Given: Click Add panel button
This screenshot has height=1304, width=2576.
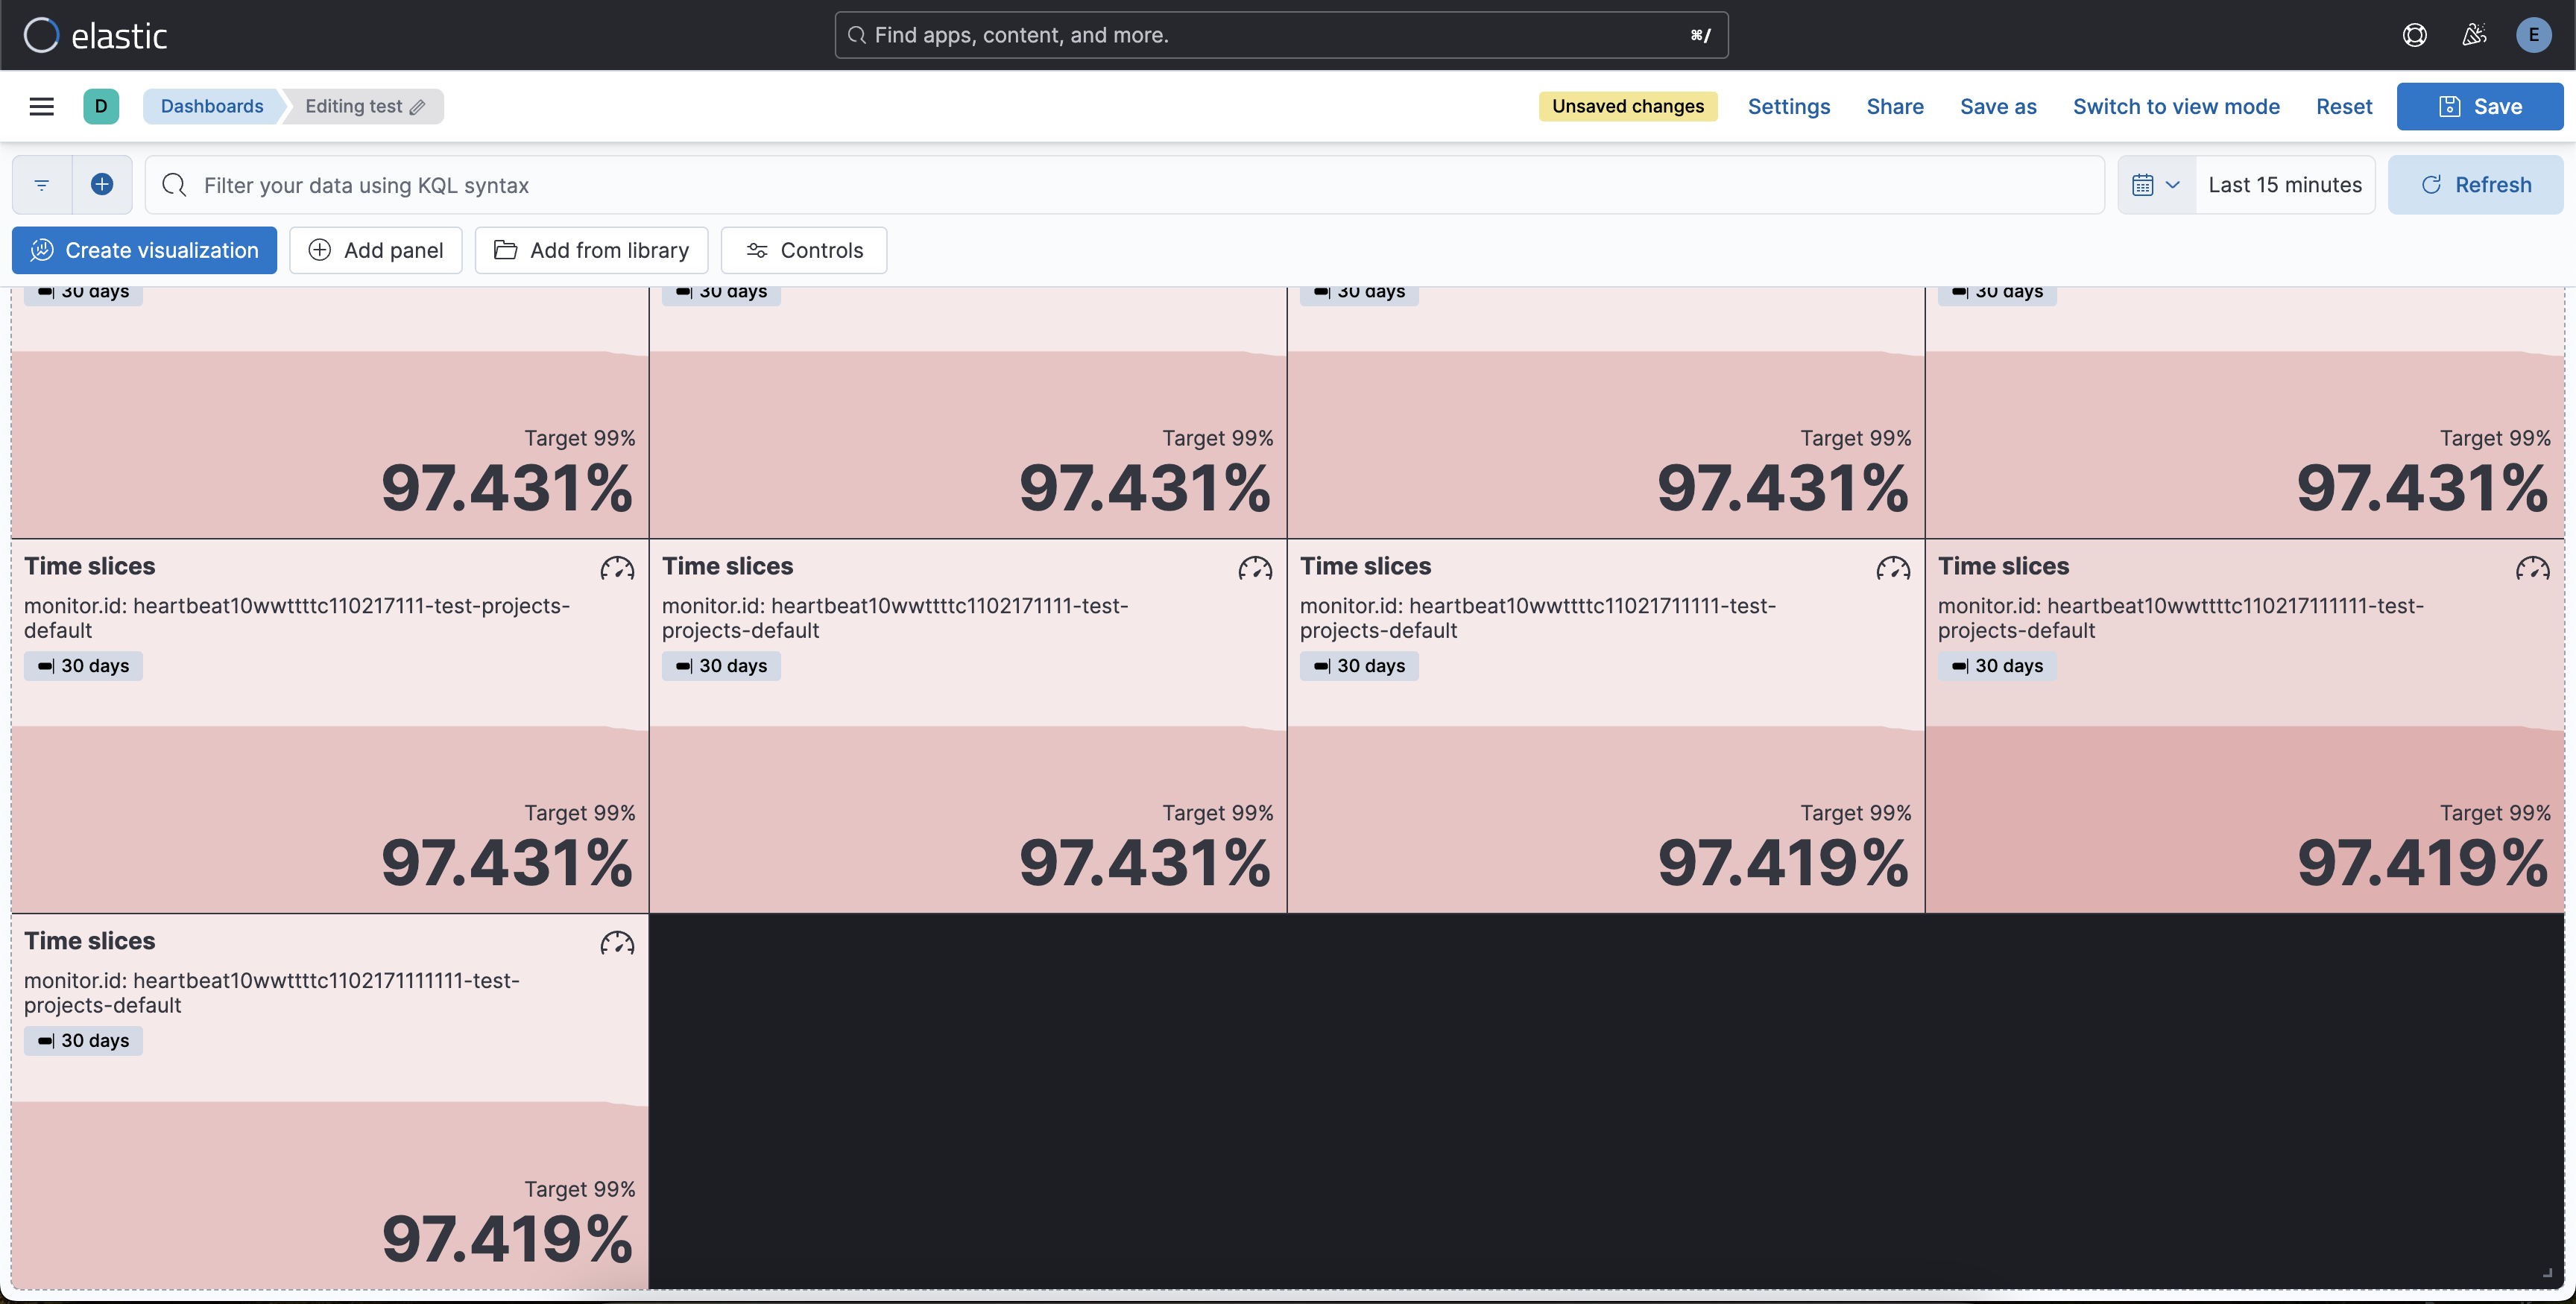Looking at the screenshot, I should coord(375,250).
